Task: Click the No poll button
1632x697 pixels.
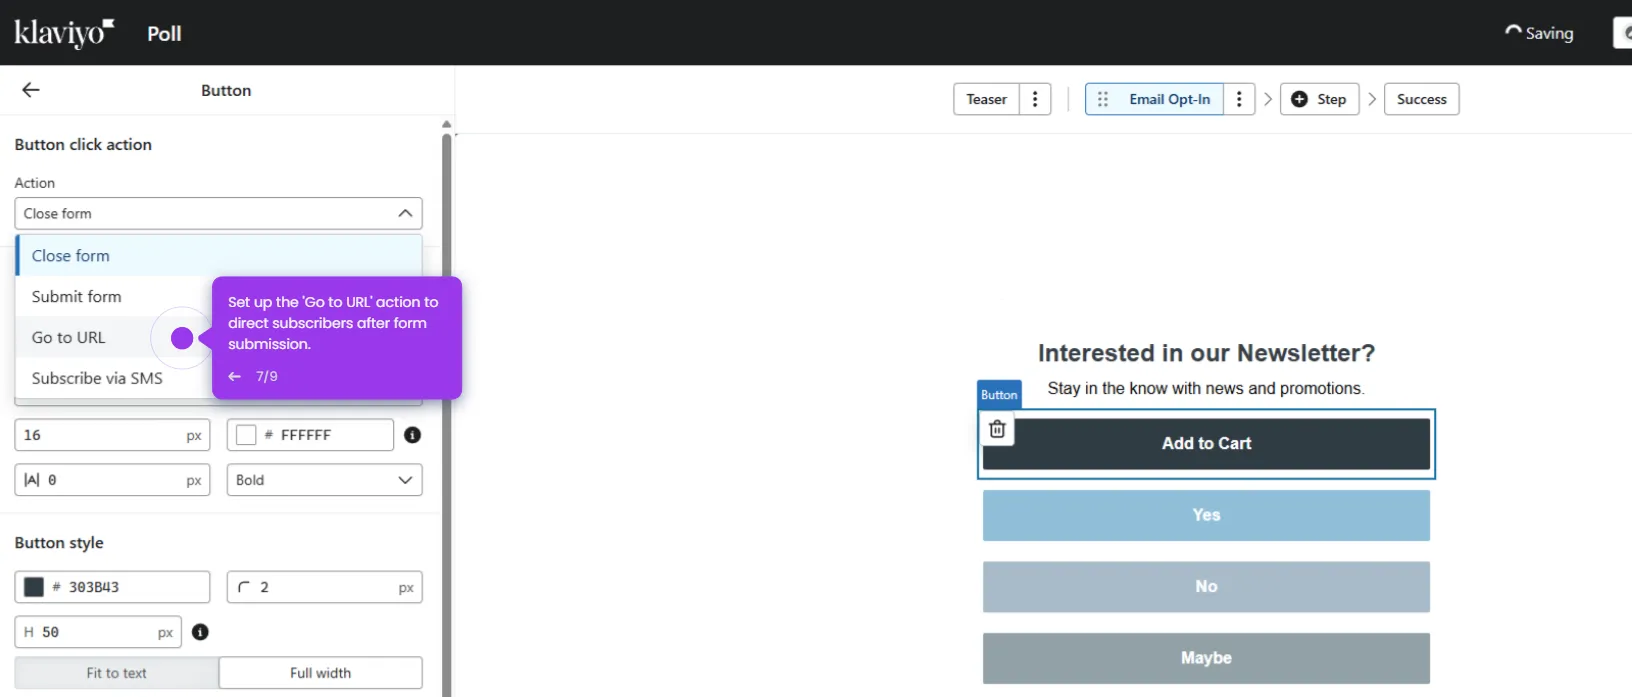Action: tap(1206, 587)
